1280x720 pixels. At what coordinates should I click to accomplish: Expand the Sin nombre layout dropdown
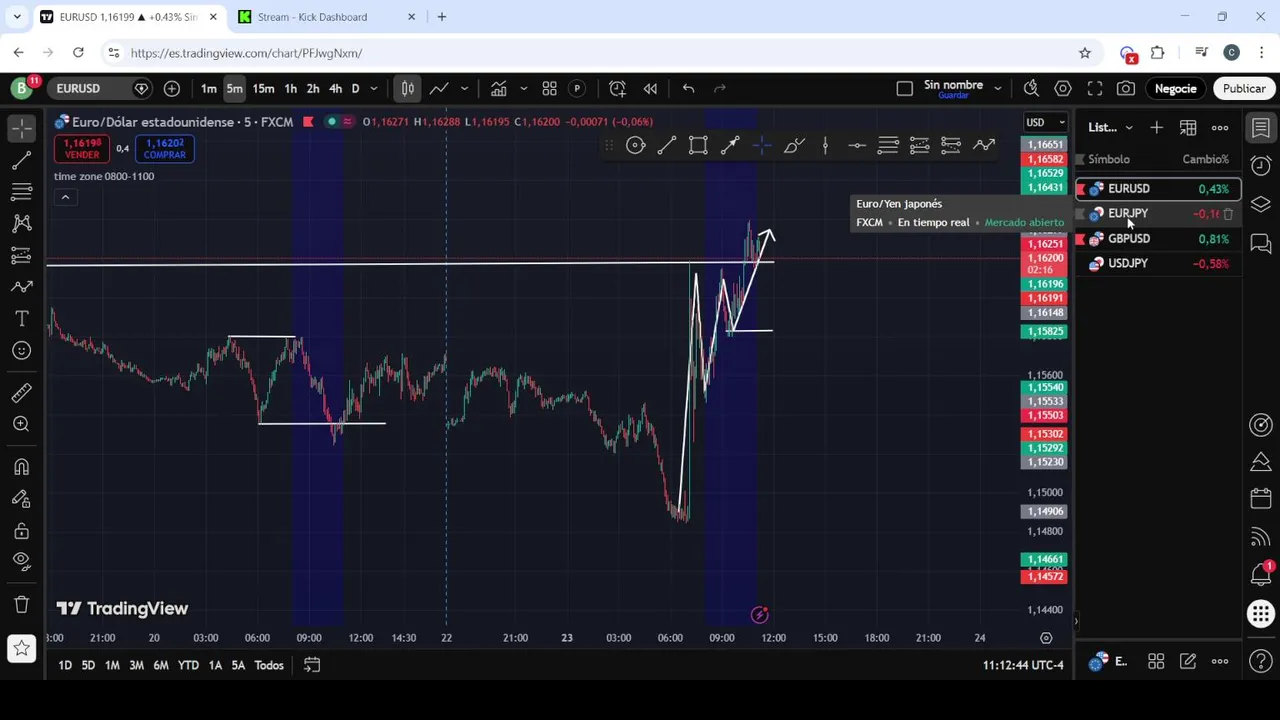point(997,88)
